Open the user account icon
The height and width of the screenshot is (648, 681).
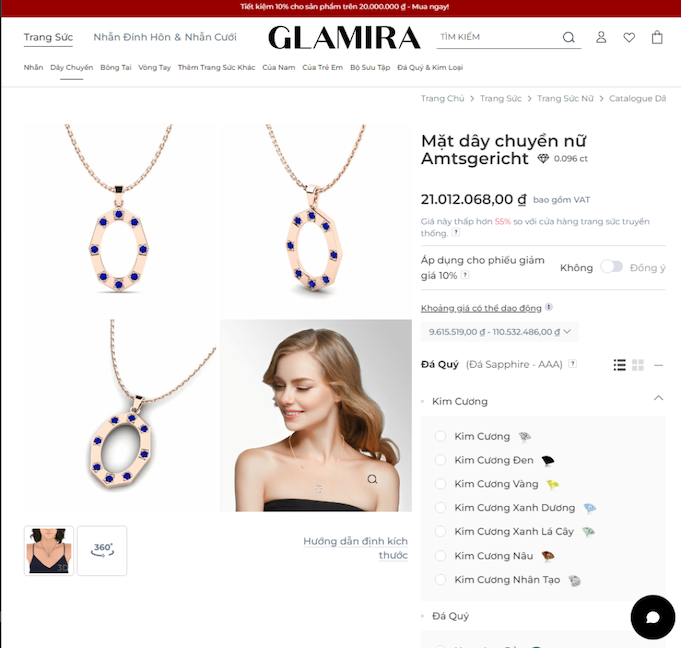point(601,37)
